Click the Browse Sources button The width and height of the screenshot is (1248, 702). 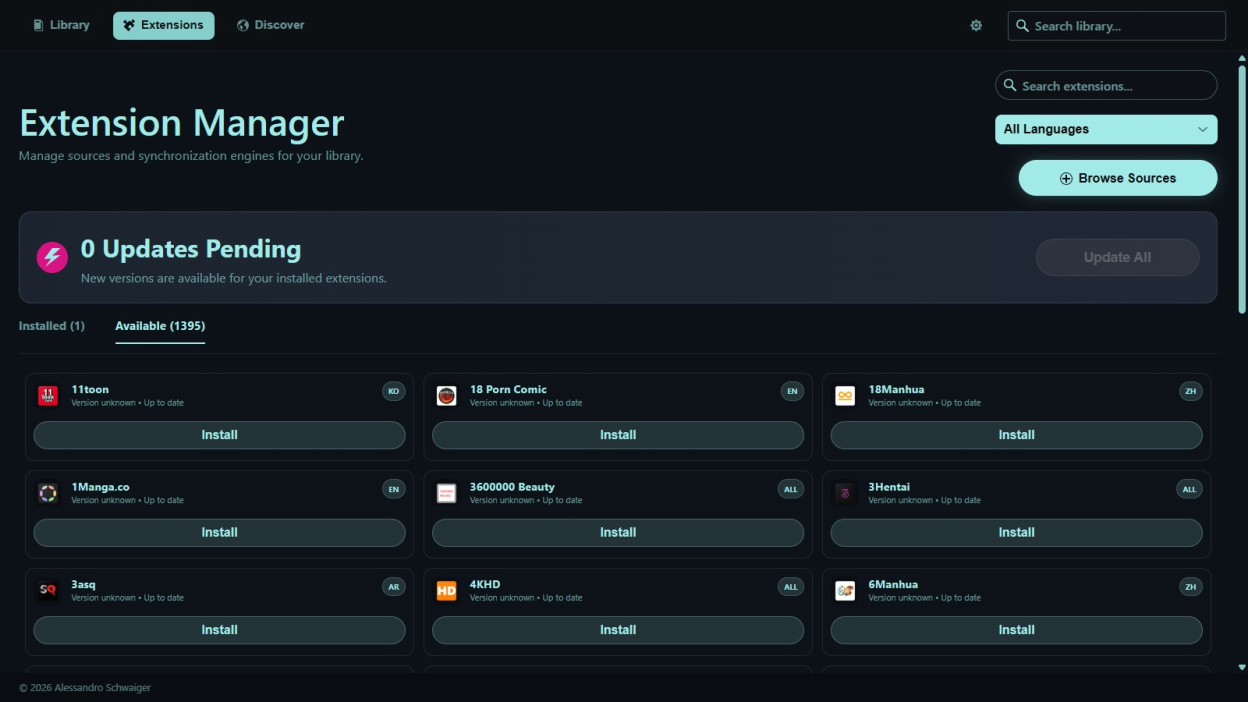[1118, 178]
